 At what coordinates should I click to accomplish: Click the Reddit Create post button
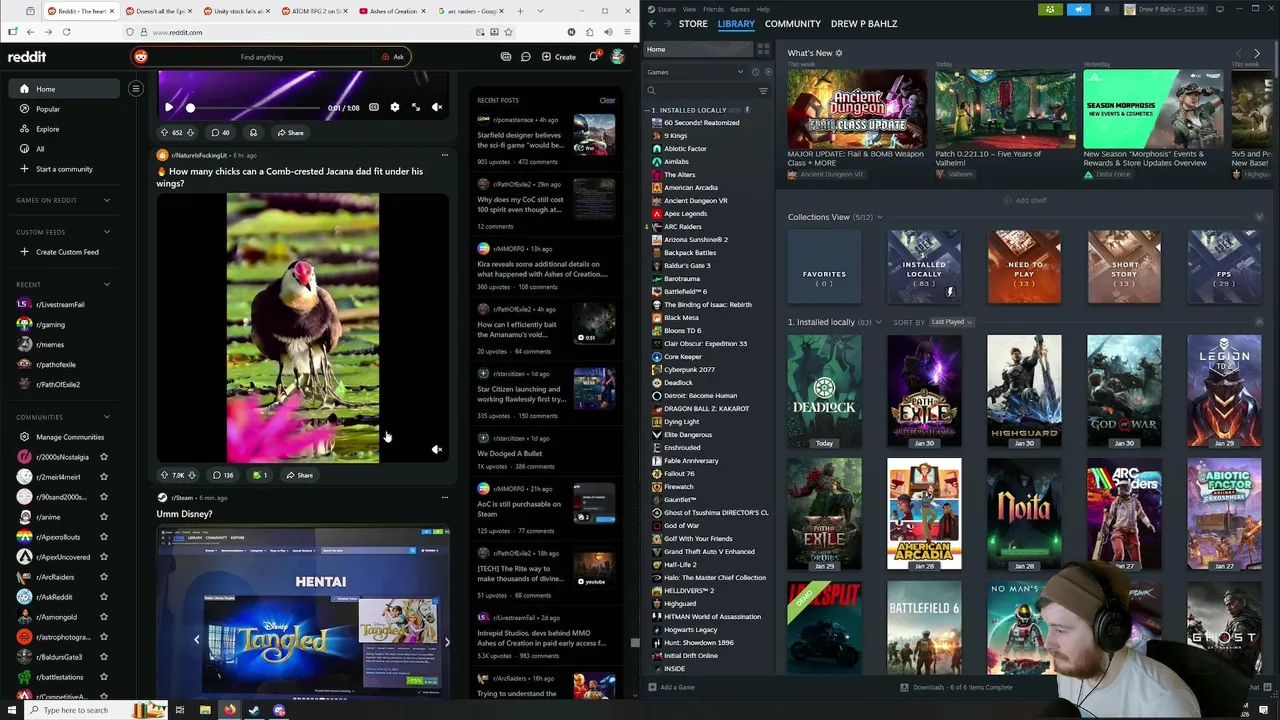pos(559,57)
